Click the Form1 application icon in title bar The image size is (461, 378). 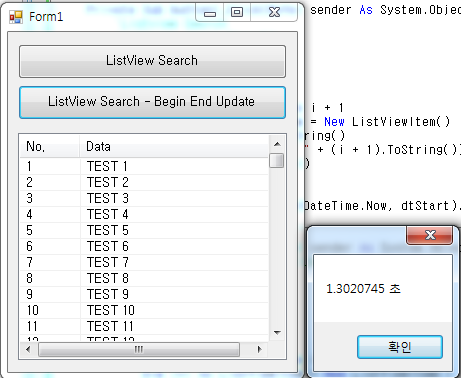(x=16, y=17)
